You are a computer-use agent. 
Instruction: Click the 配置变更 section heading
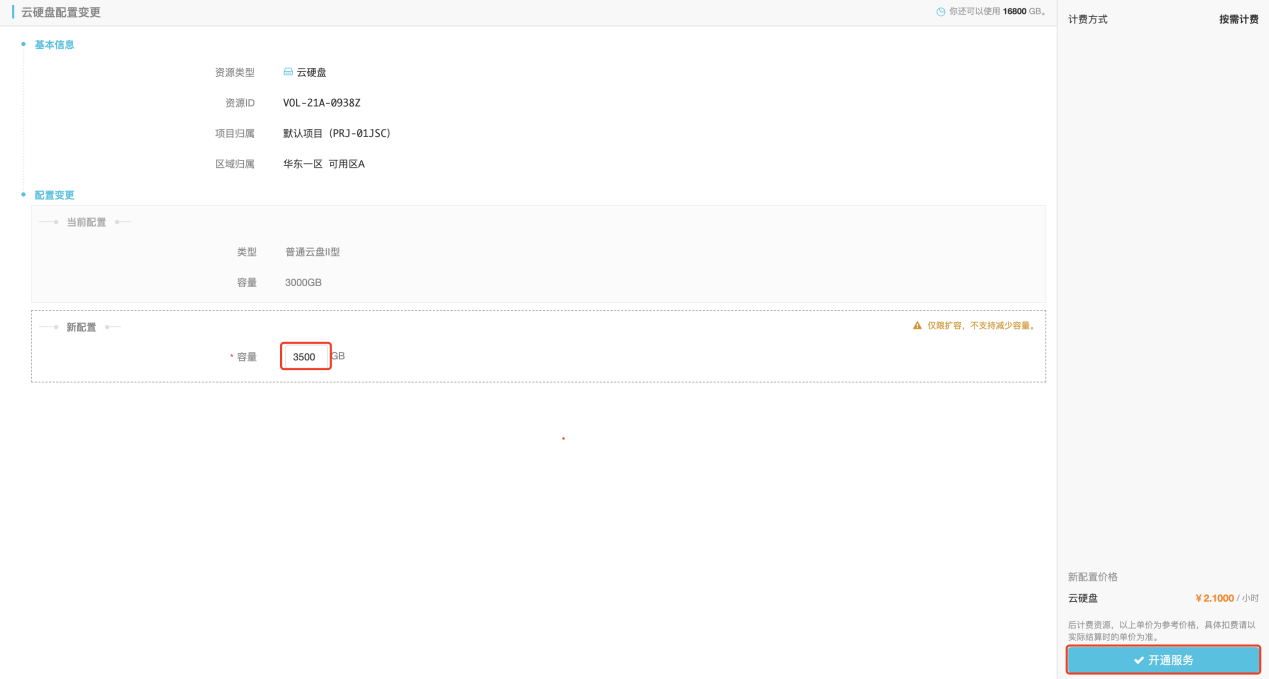54,195
